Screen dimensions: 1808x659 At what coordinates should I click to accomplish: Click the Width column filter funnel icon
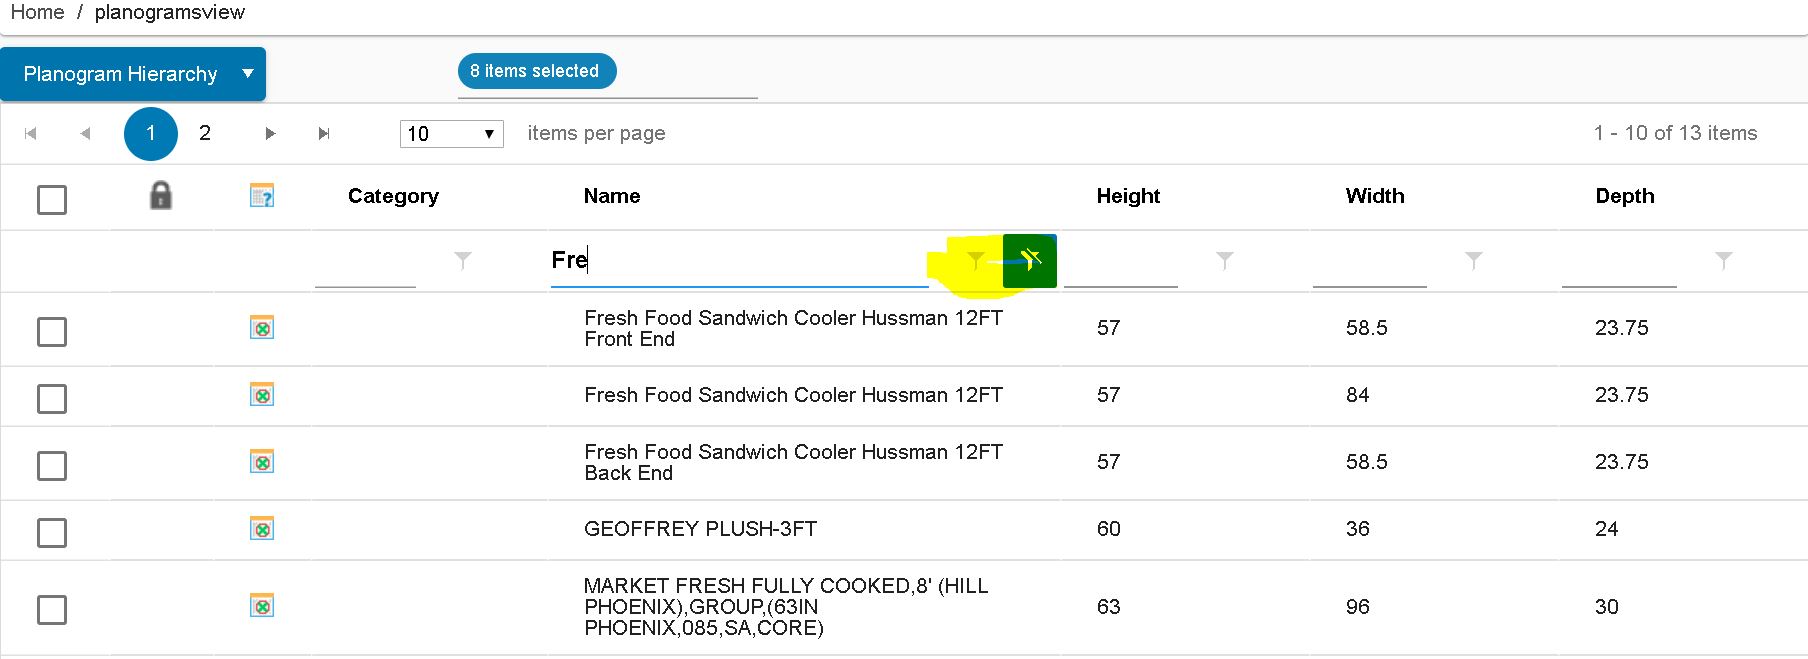point(1474,261)
